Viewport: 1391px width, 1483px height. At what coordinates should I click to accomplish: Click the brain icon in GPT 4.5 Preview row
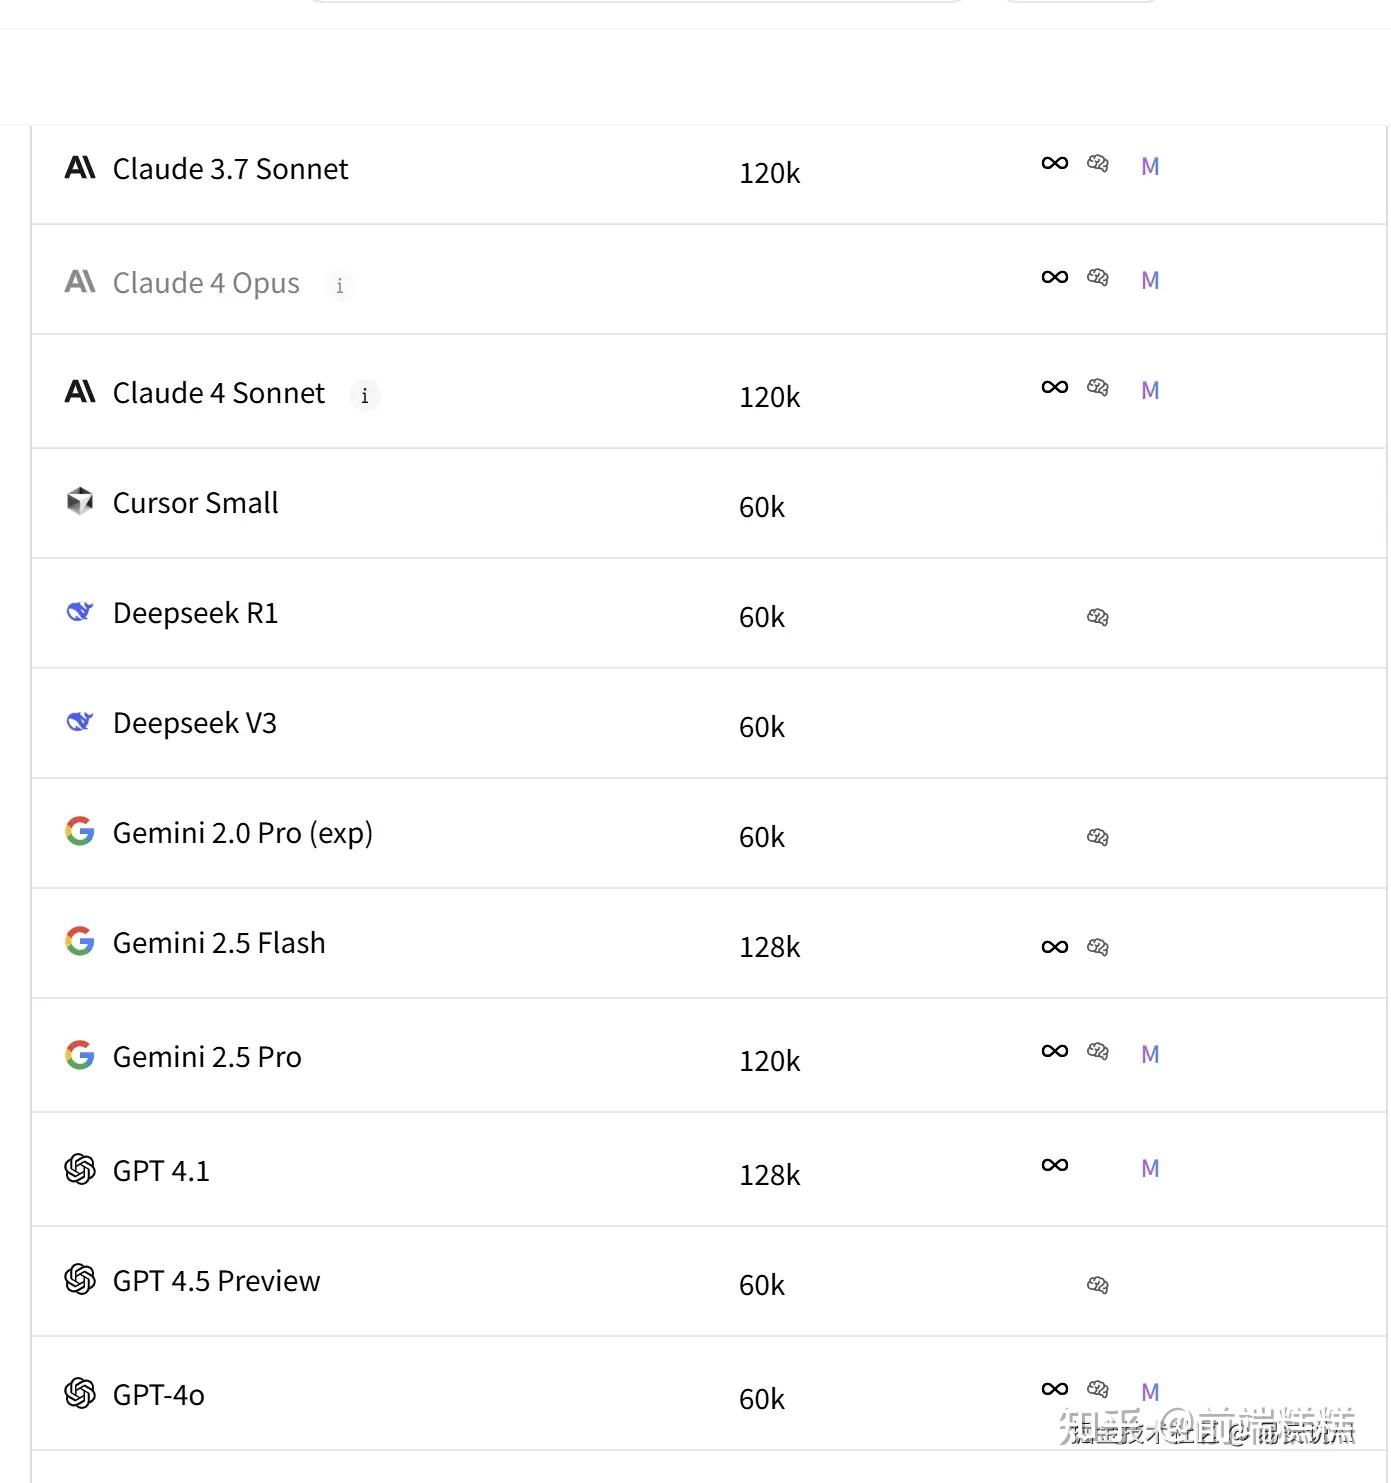pyautogui.click(x=1098, y=1285)
